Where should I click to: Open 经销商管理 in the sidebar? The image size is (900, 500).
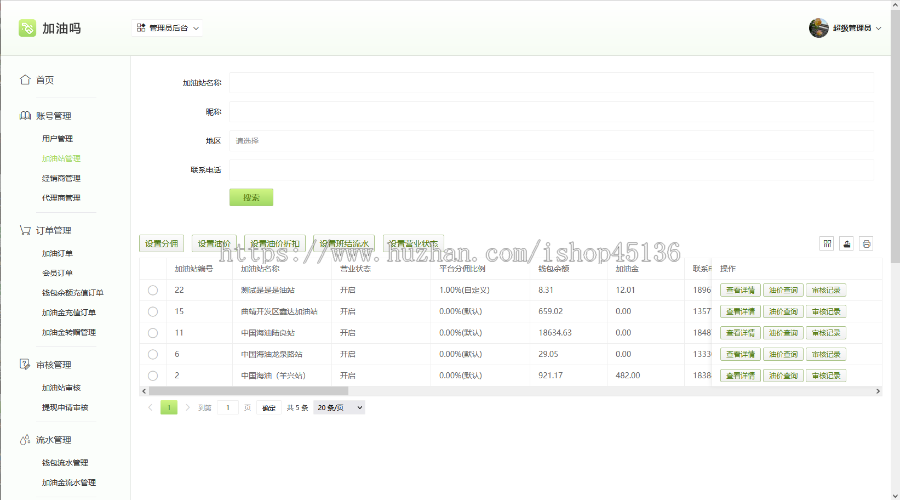coord(61,178)
